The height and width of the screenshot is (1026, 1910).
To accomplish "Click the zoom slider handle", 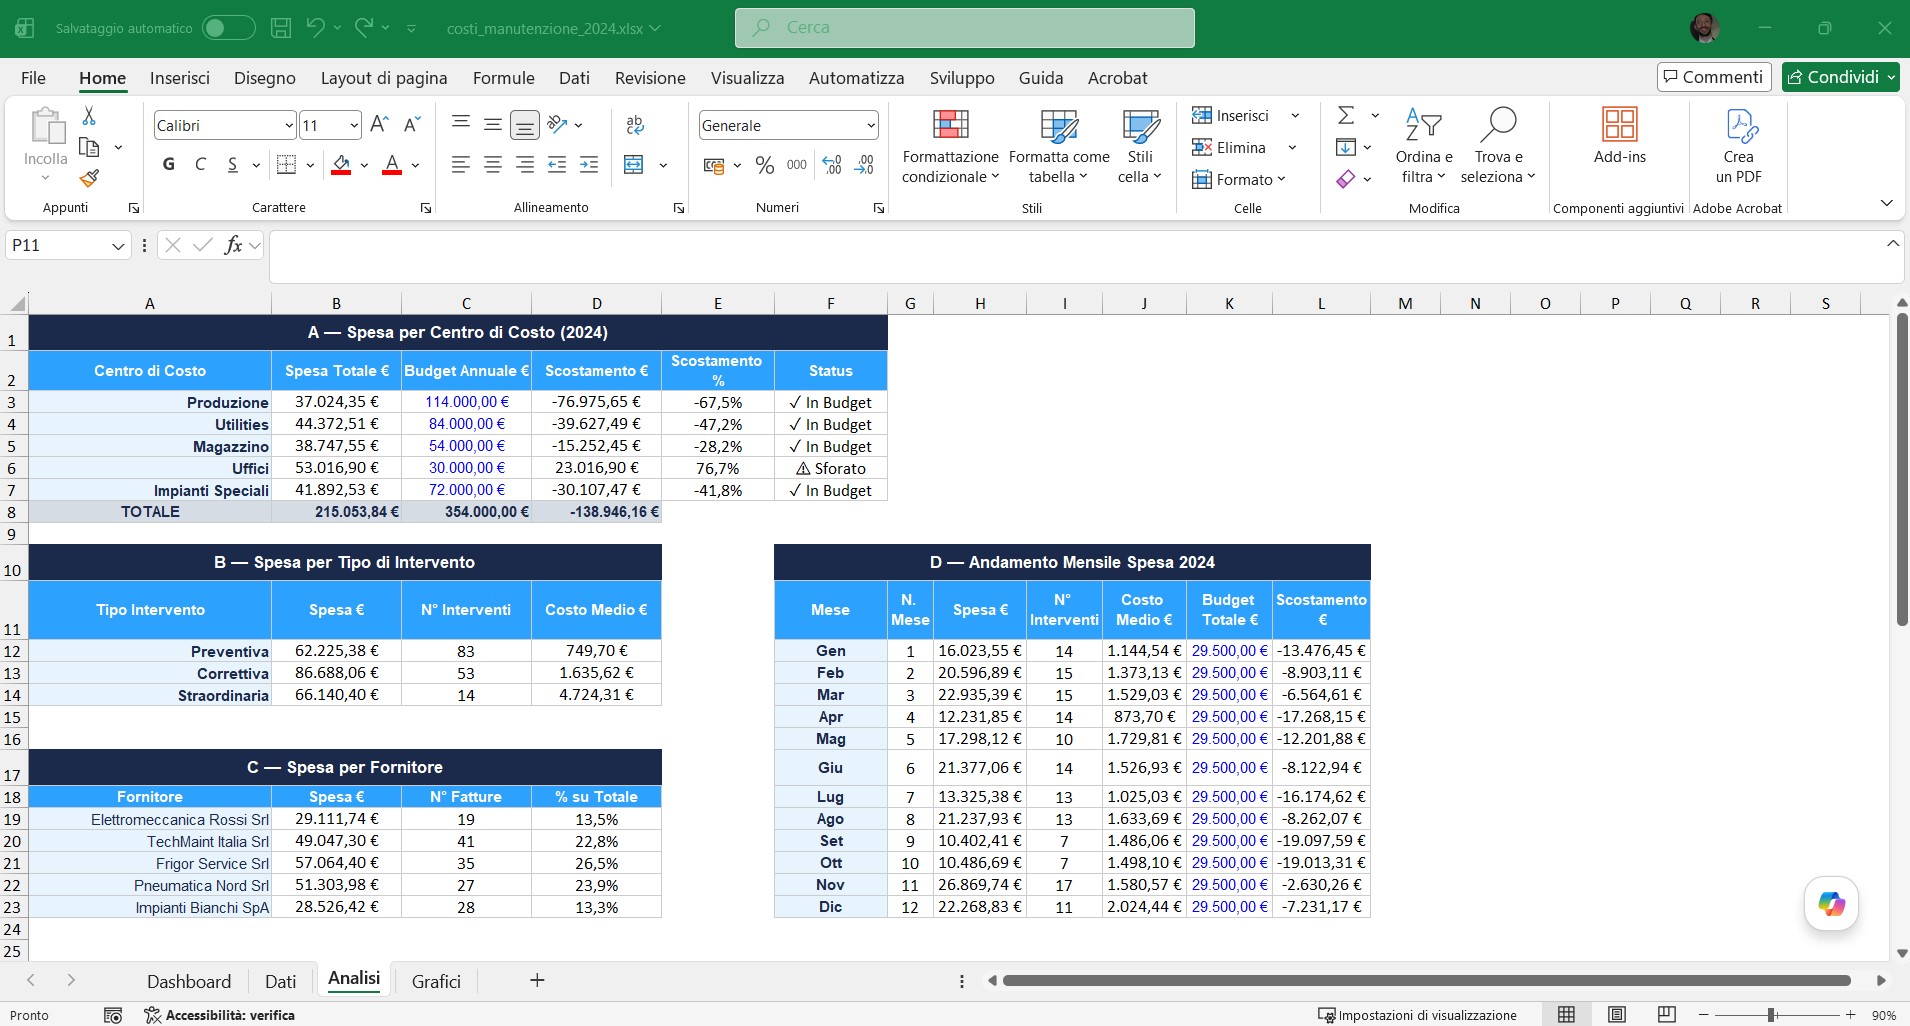I will click(1771, 1015).
